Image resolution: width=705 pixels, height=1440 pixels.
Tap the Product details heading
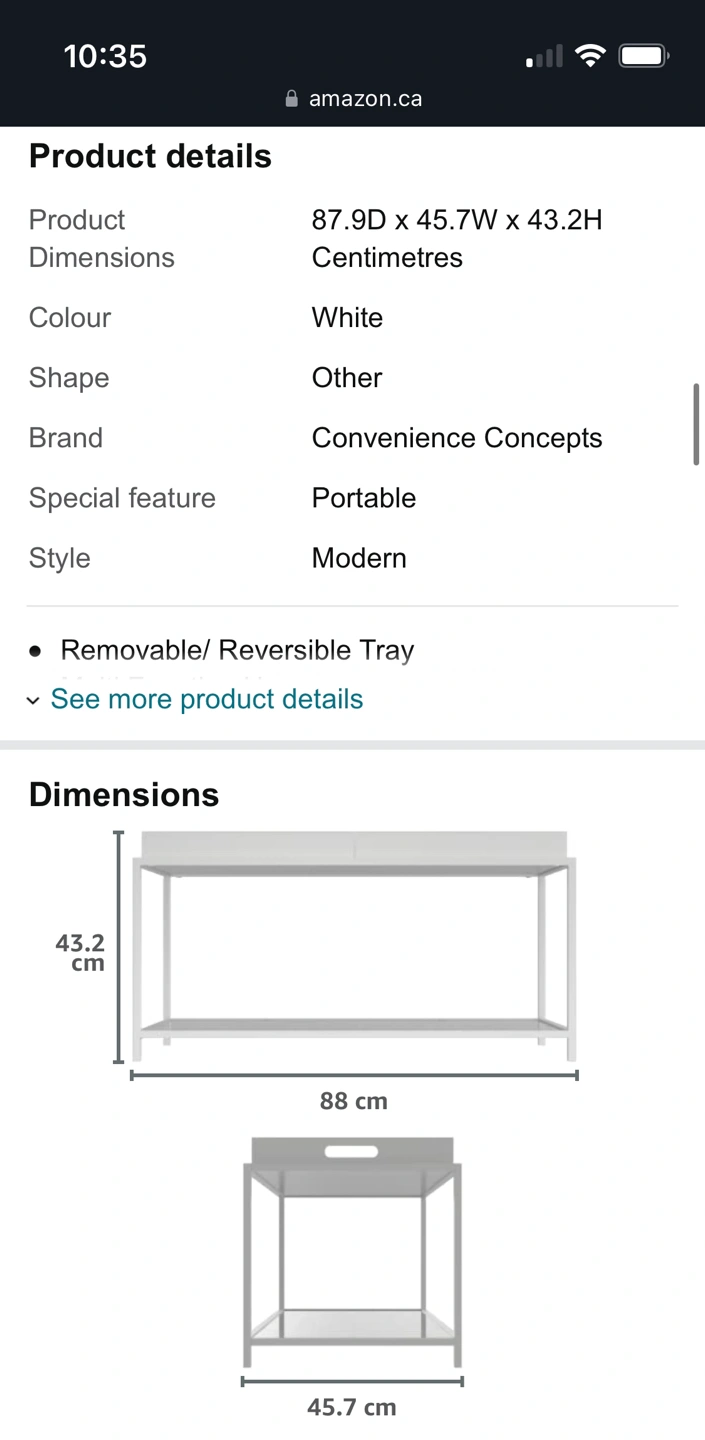coord(150,156)
